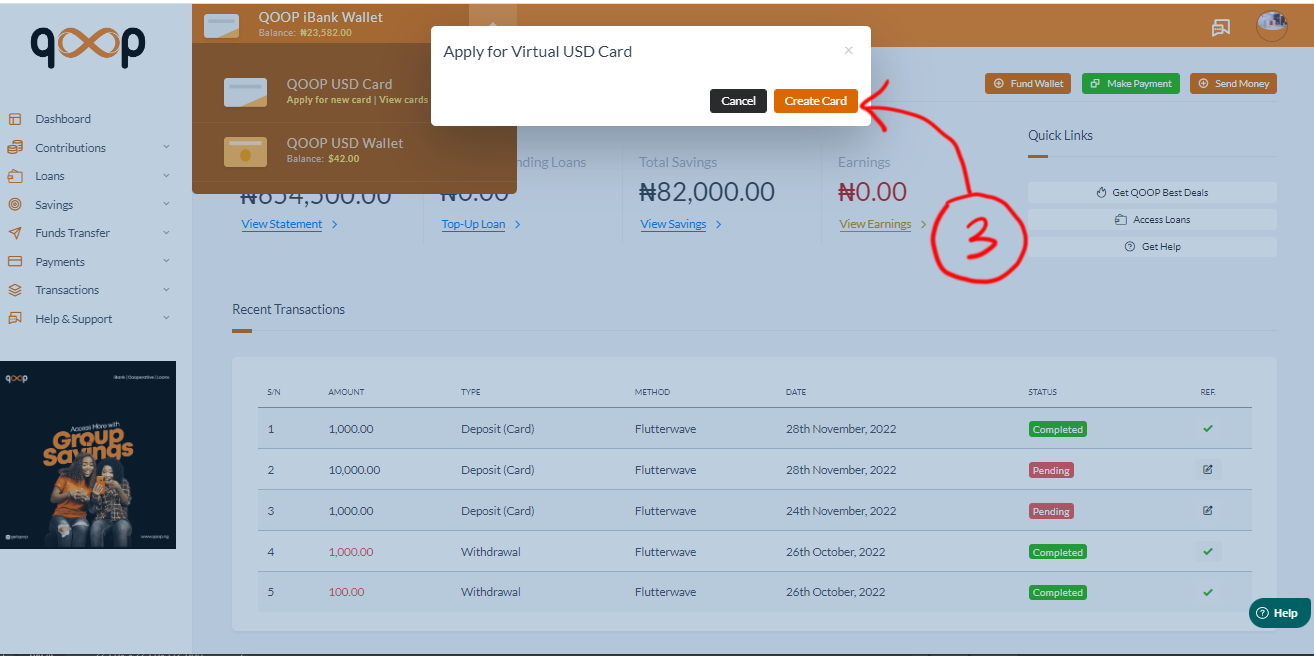Expand the Payments menu chevron
The image size is (1314, 656).
[x=166, y=261]
